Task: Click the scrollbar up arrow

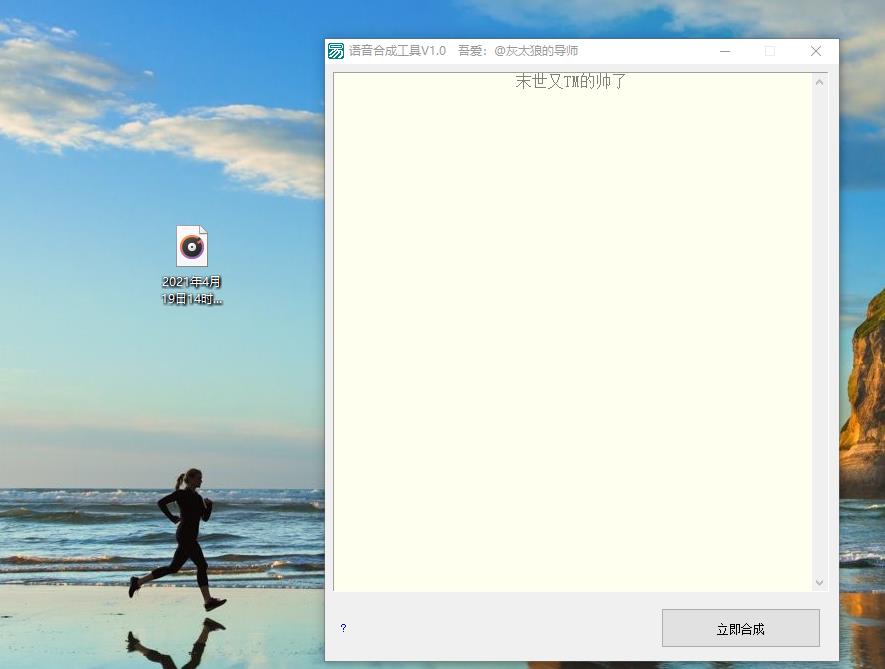Action: (820, 82)
